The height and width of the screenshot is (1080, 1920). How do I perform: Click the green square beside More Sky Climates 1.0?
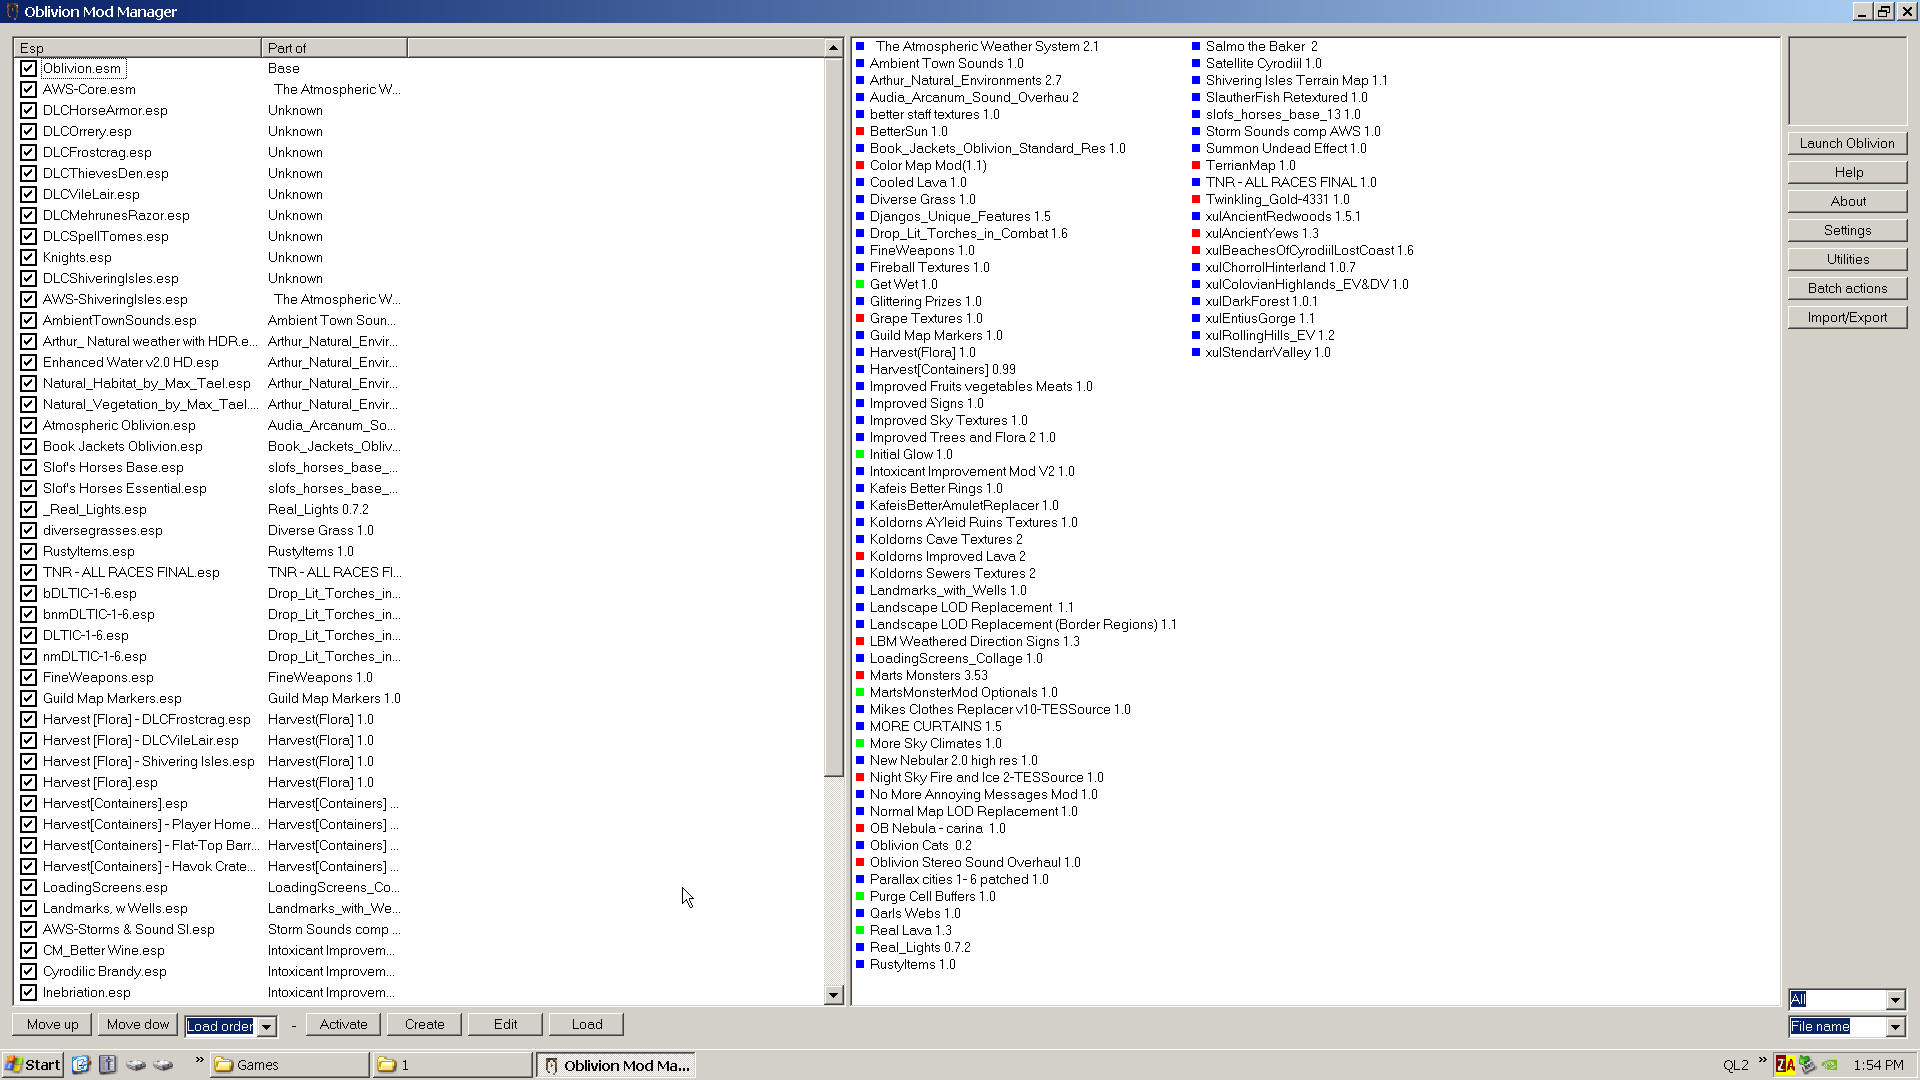(x=860, y=743)
